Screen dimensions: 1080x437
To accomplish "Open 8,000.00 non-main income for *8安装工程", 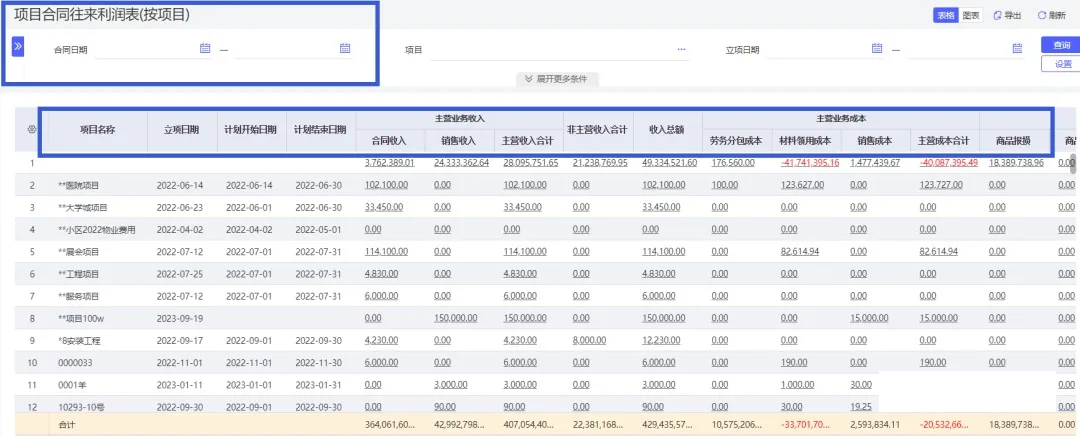I will click(x=589, y=341).
